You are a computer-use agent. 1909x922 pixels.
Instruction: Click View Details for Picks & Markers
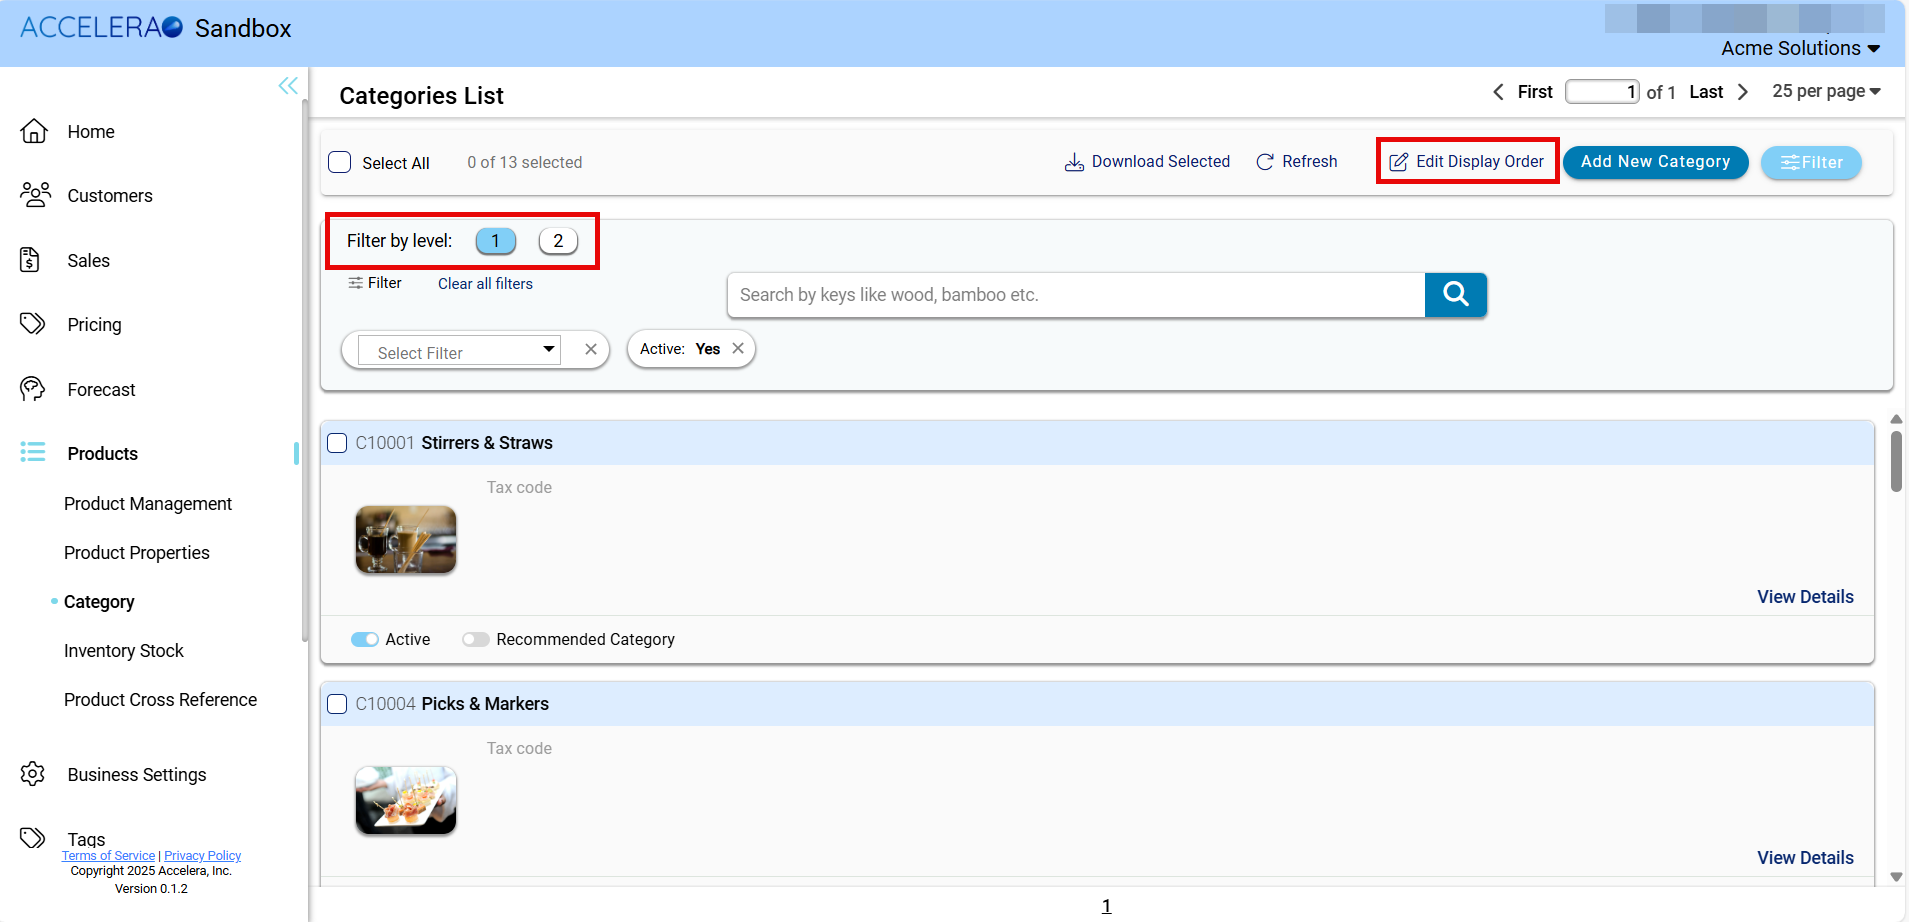[x=1804, y=857]
